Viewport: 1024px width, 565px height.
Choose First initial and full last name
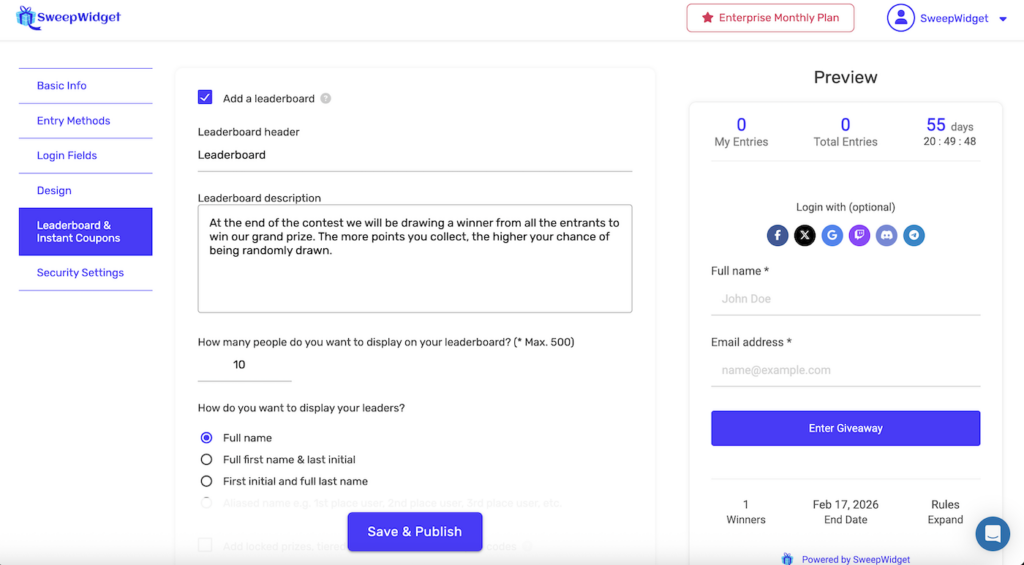(207, 482)
